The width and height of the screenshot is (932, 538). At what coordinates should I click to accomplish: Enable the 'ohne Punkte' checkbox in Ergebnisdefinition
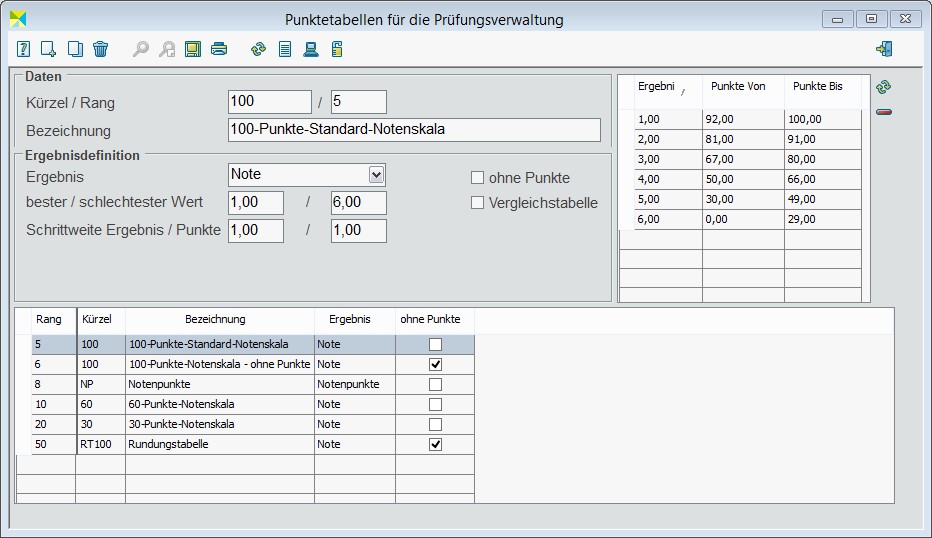point(477,178)
